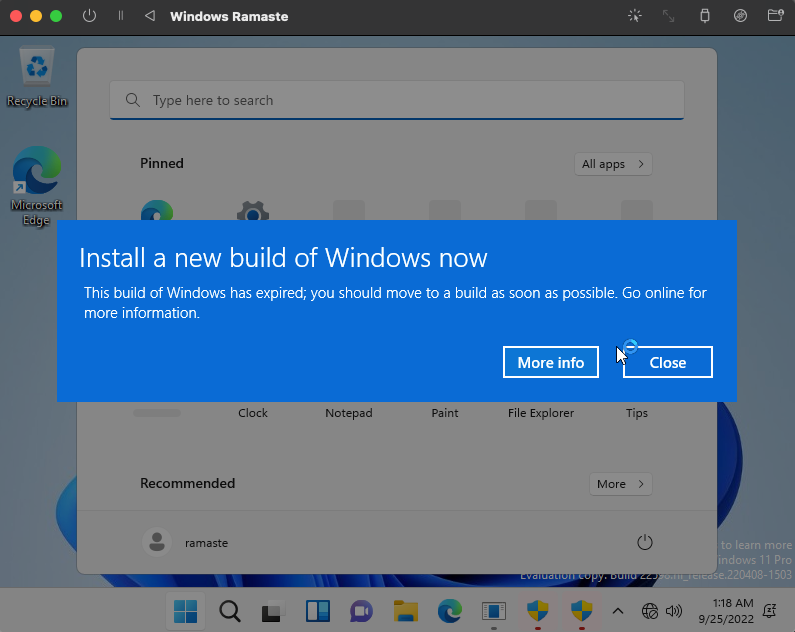Select the pinned Notepad app label

pos(349,413)
